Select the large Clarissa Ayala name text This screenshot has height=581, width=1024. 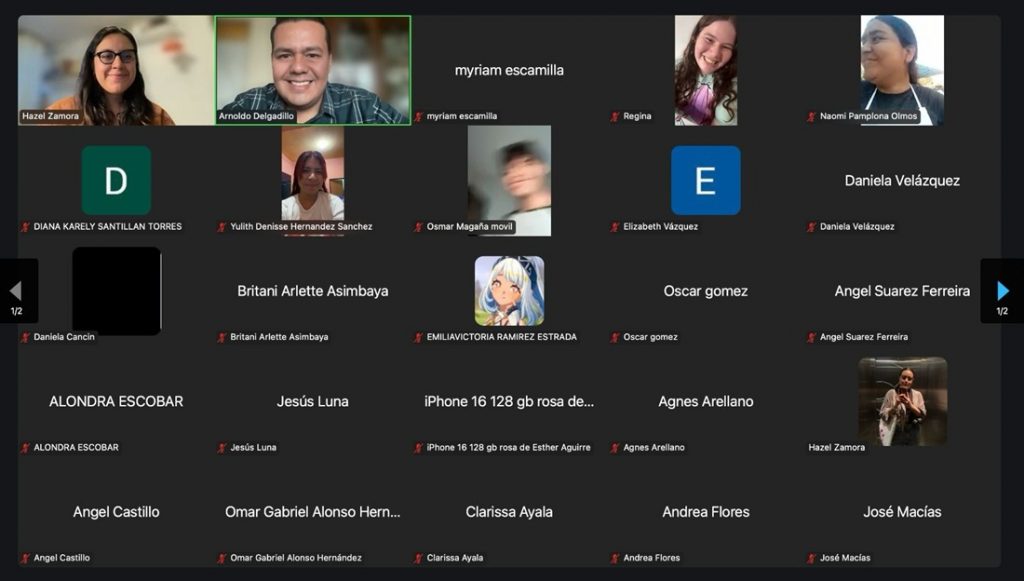[x=509, y=512]
